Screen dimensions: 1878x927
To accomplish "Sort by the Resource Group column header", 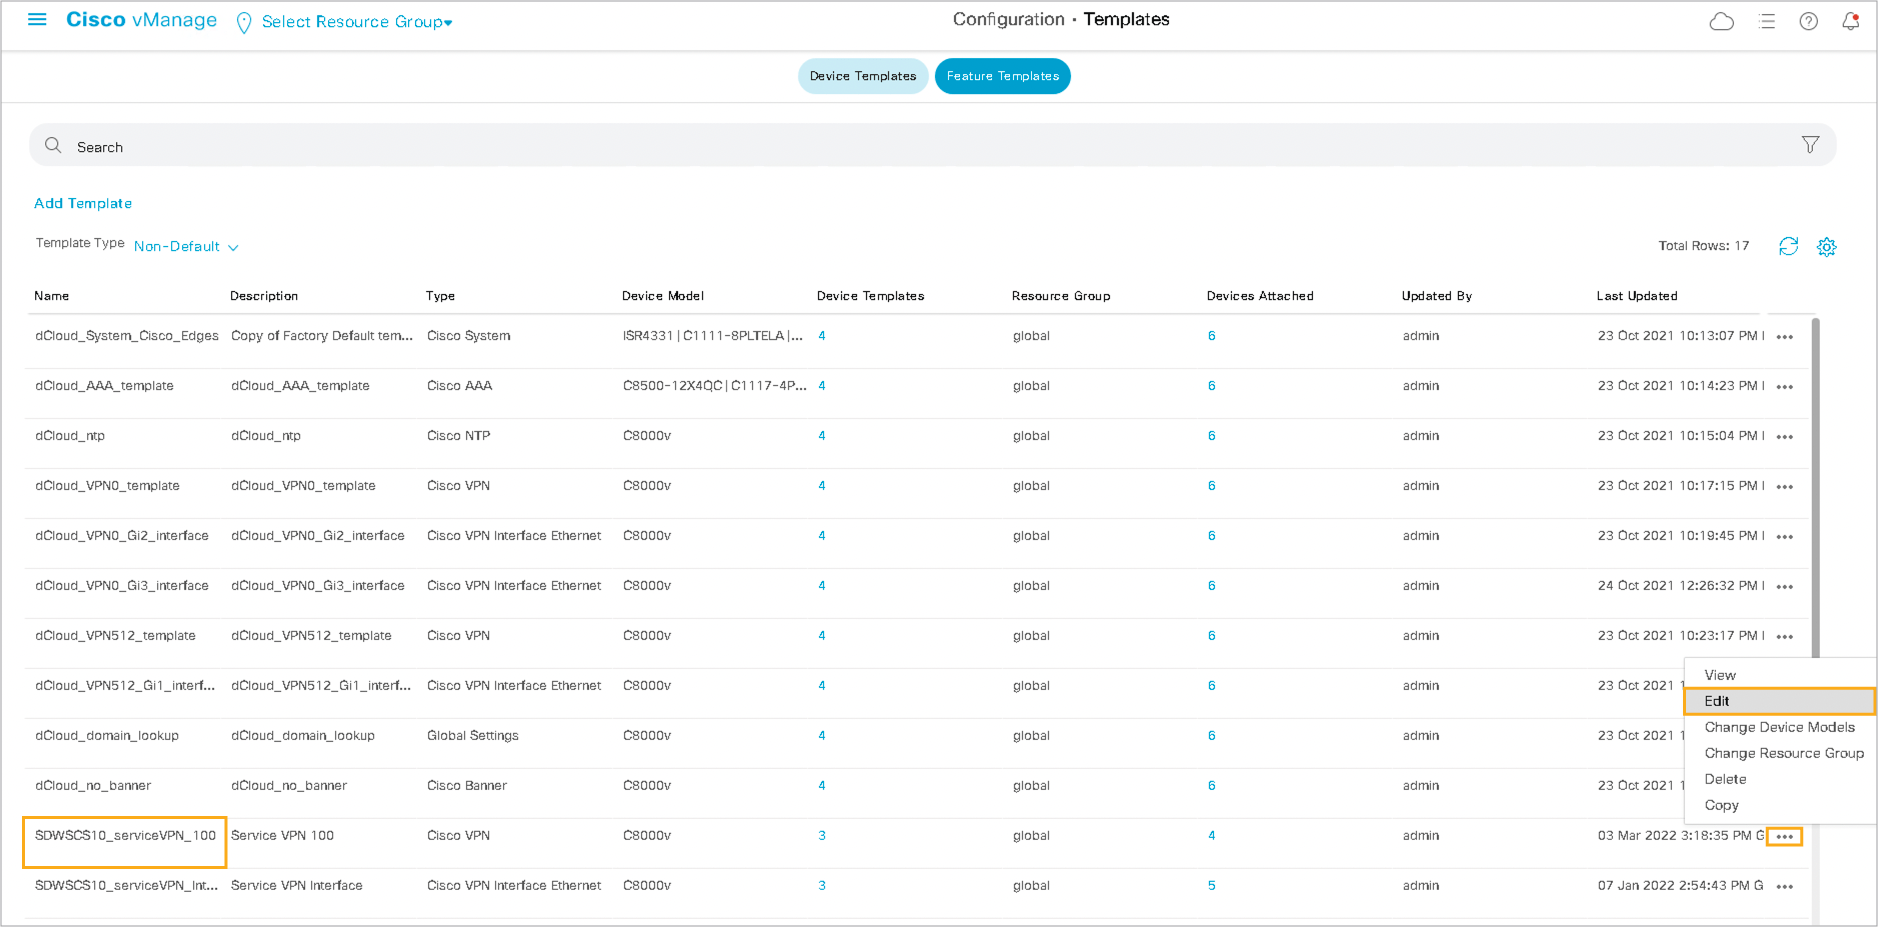I will point(1061,296).
